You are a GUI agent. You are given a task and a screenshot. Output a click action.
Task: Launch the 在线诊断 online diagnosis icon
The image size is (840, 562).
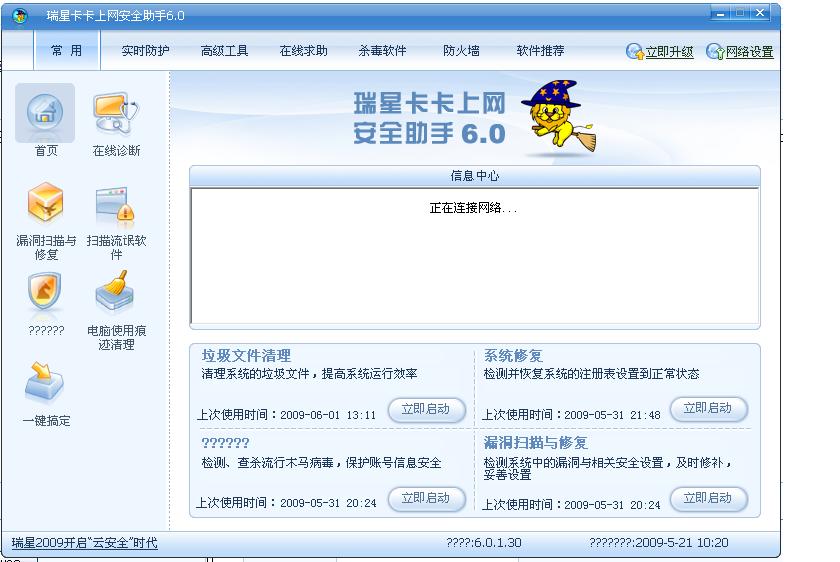pyautogui.click(x=116, y=113)
